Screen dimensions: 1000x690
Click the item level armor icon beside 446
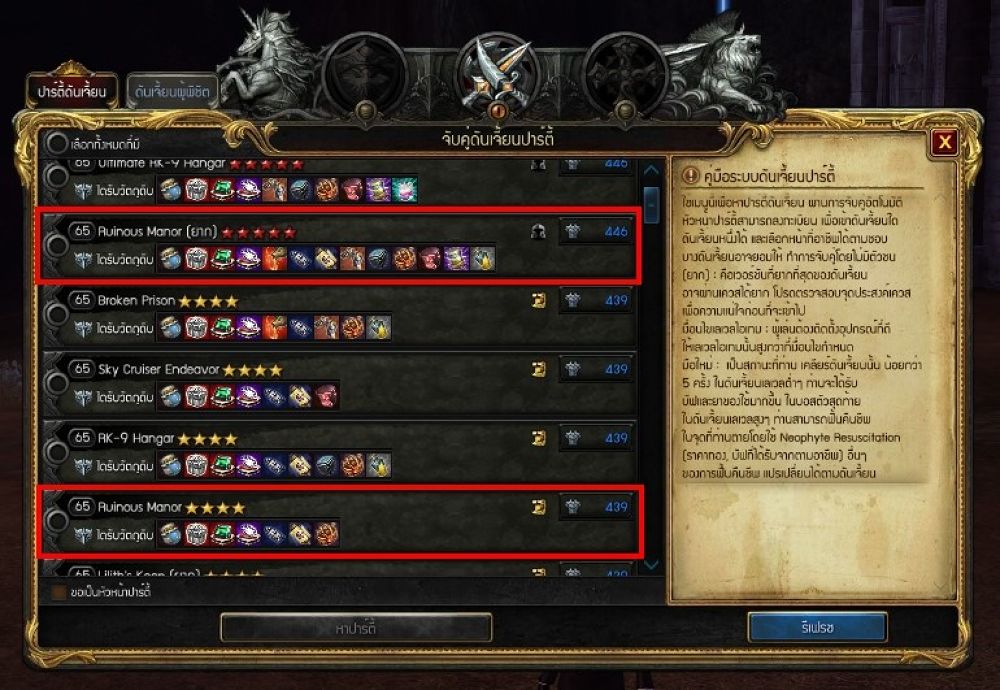573,231
